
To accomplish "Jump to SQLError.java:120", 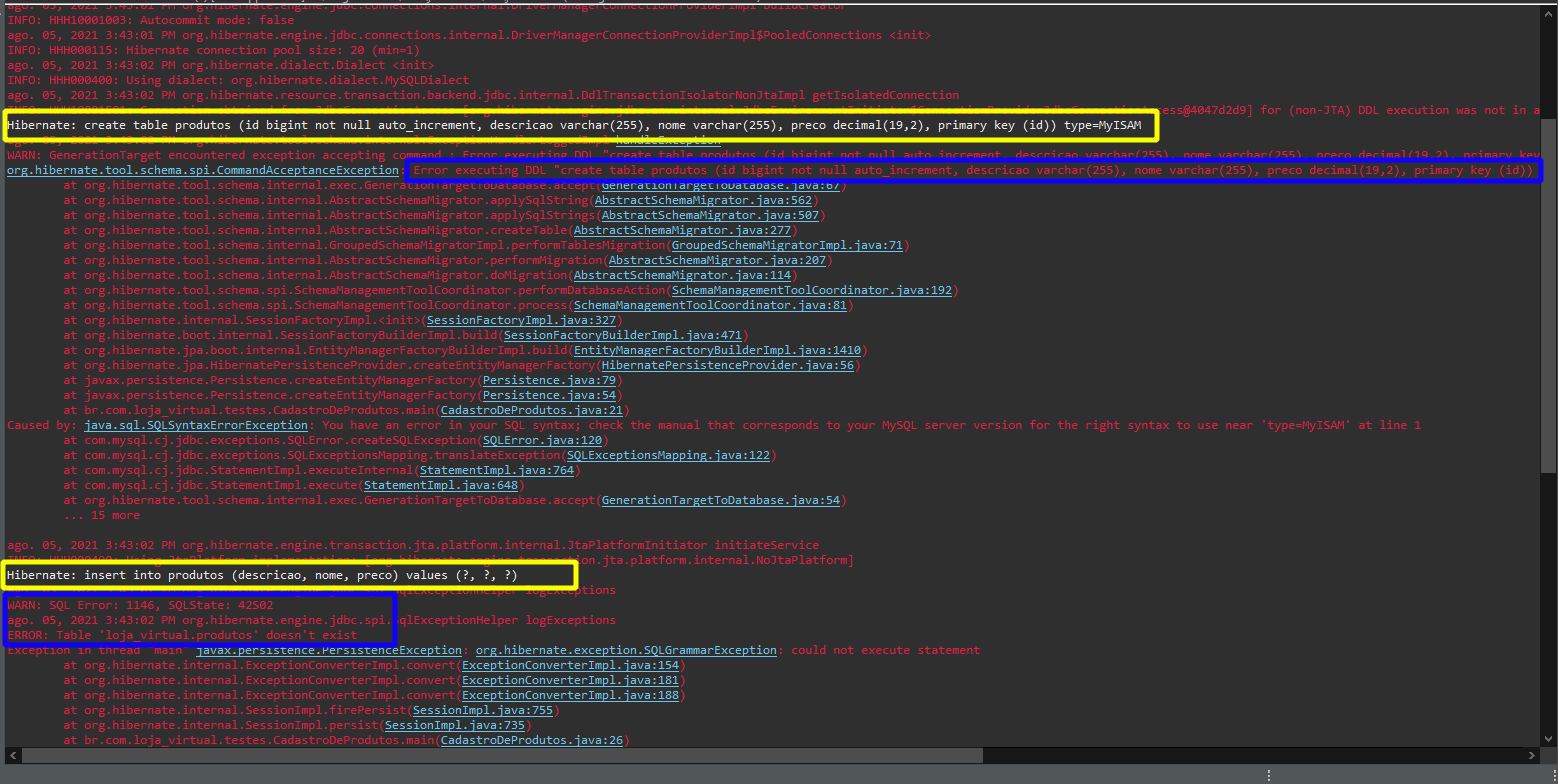I will click(542, 441).
